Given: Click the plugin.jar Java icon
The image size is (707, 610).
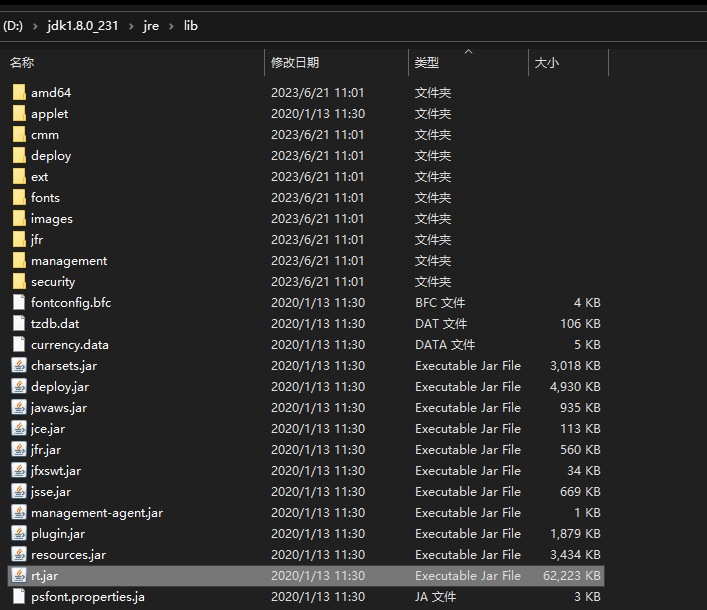Looking at the screenshot, I should [x=19, y=534].
